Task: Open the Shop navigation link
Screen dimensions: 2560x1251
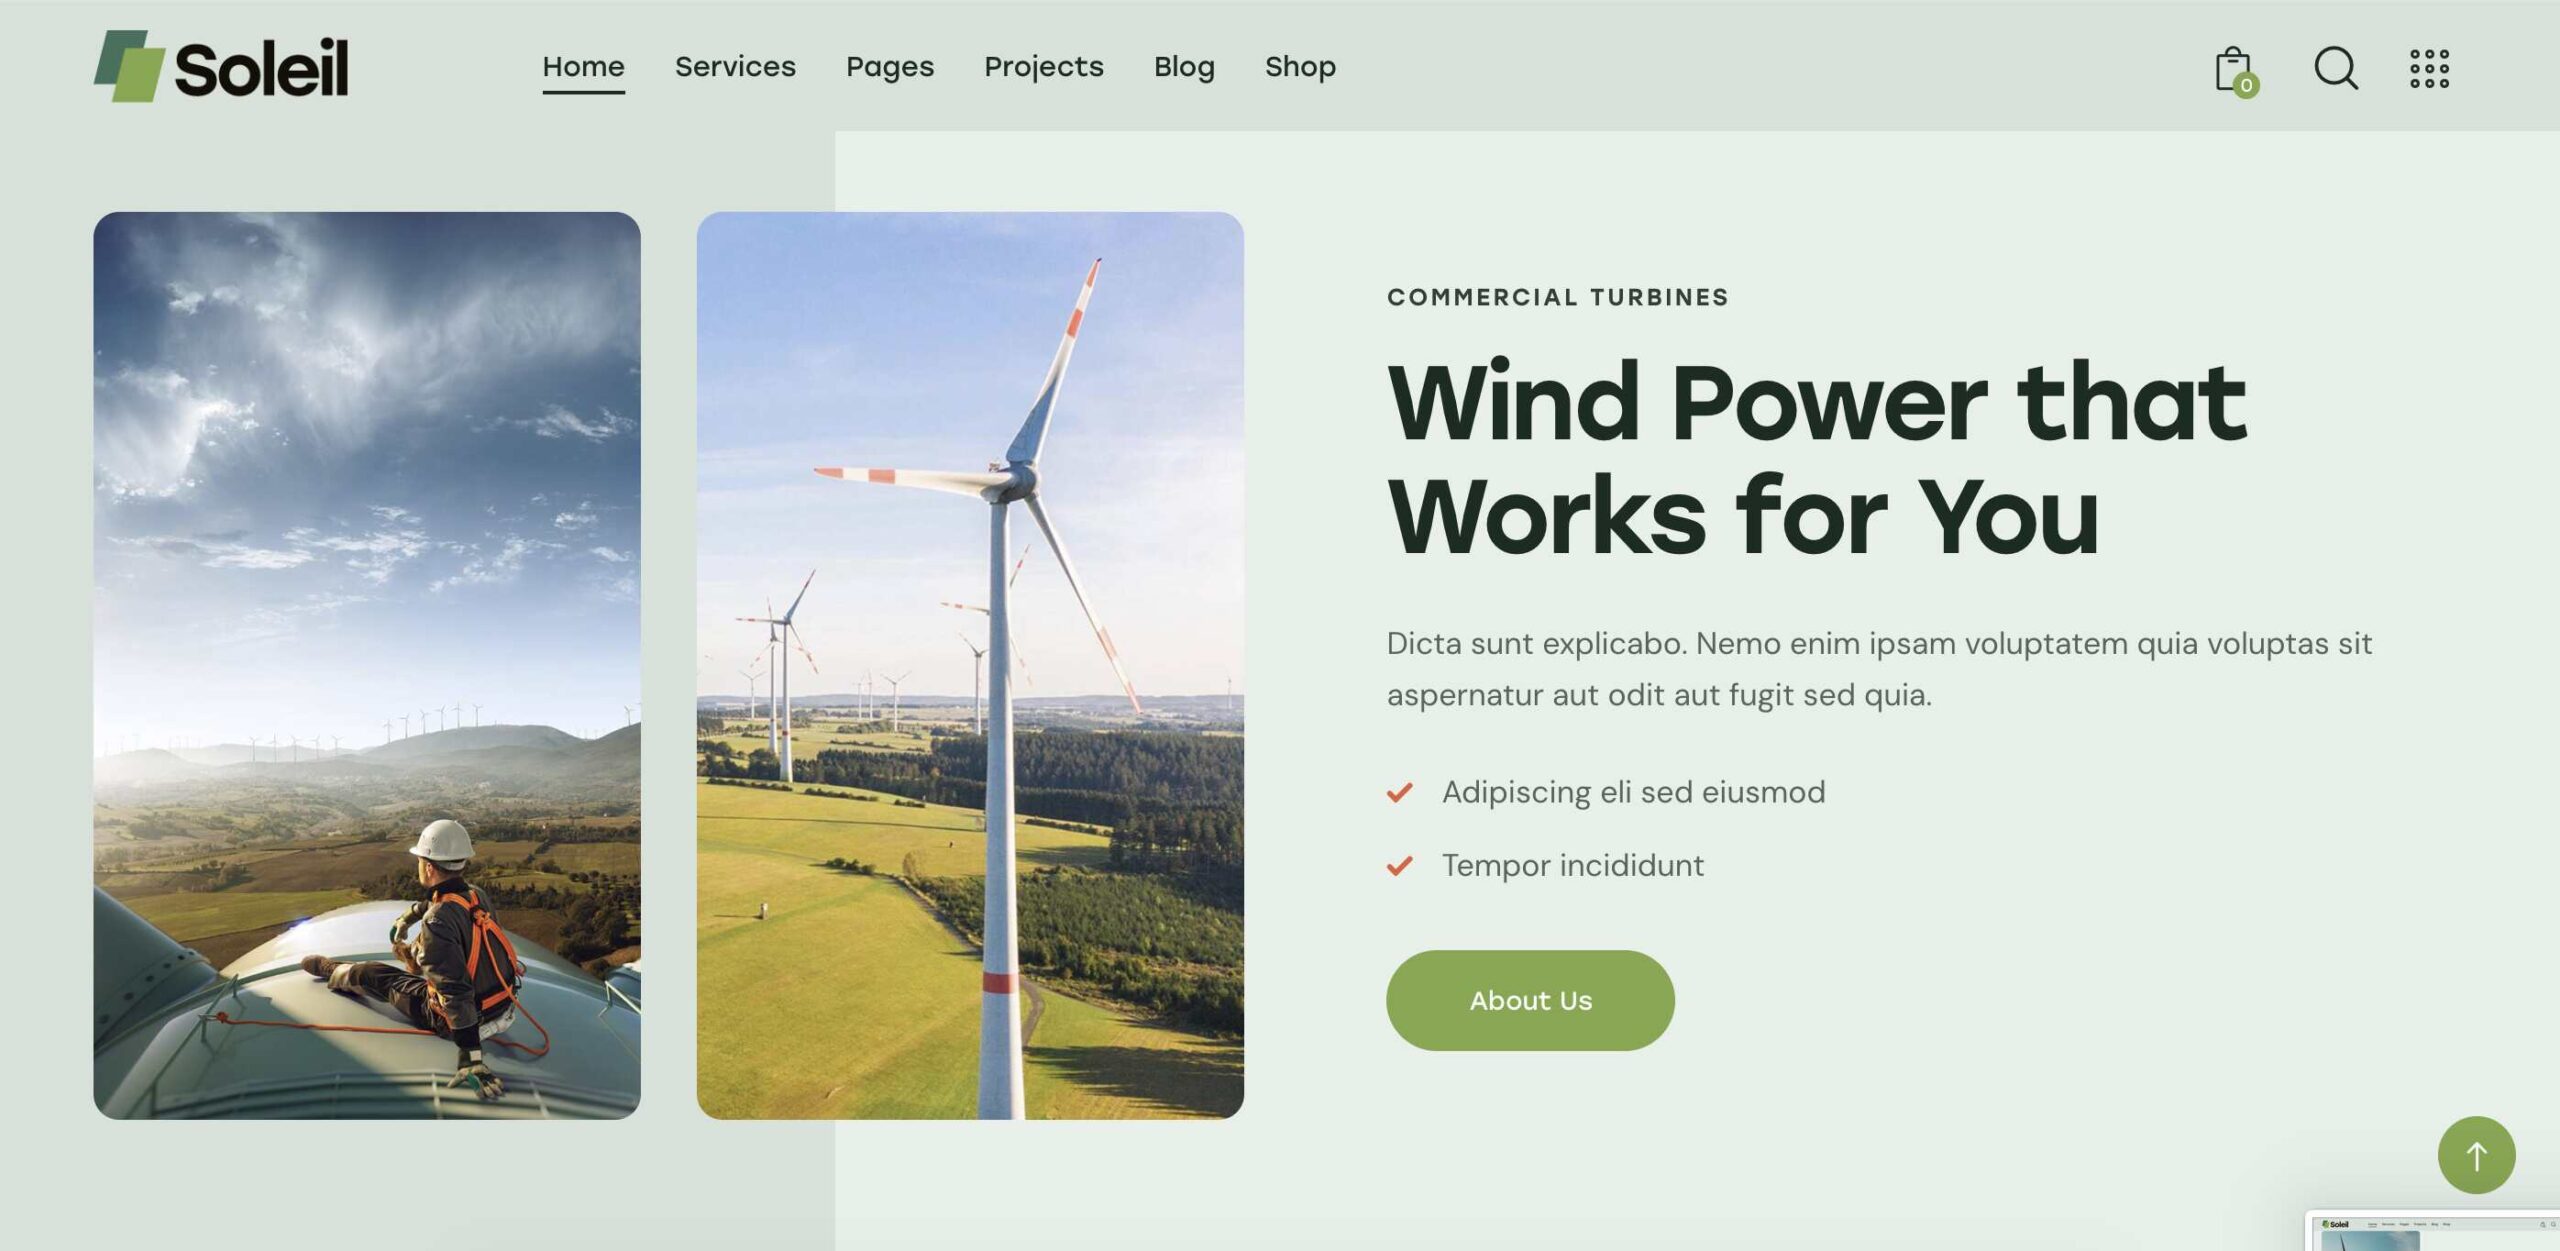Action: [x=1300, y=67]
